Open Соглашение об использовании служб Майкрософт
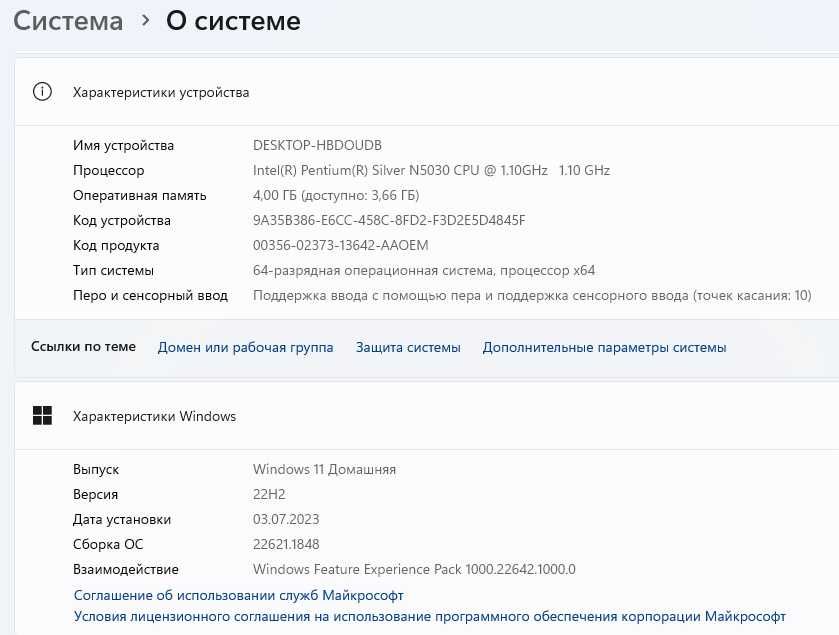 (x=239, y=595)
